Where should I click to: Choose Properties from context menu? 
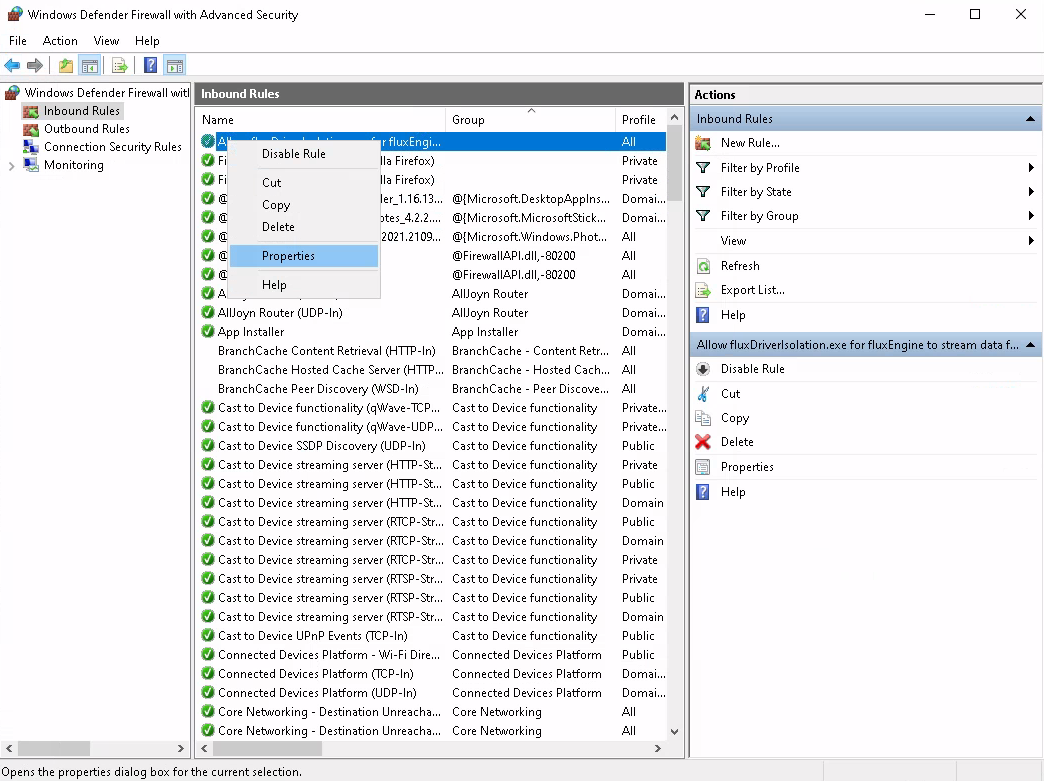[x=304, y=256]
